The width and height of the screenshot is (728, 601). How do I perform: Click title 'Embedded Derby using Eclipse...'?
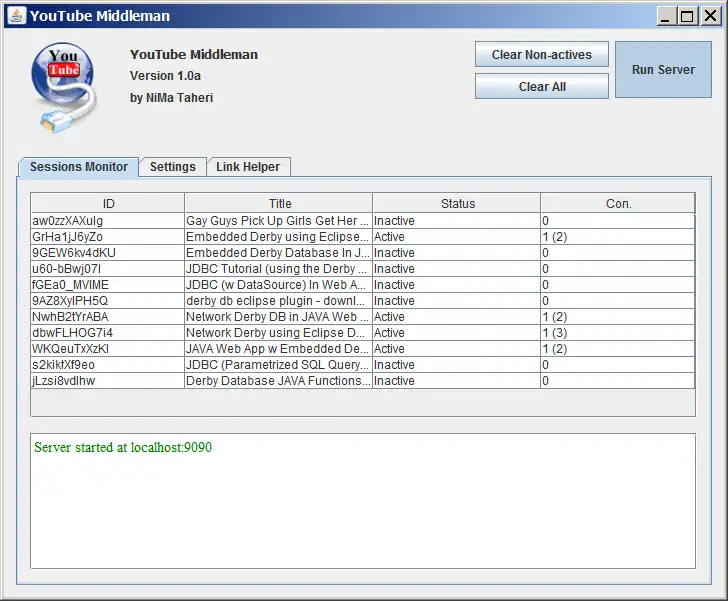pyautogui.click(x=277, y=237)
